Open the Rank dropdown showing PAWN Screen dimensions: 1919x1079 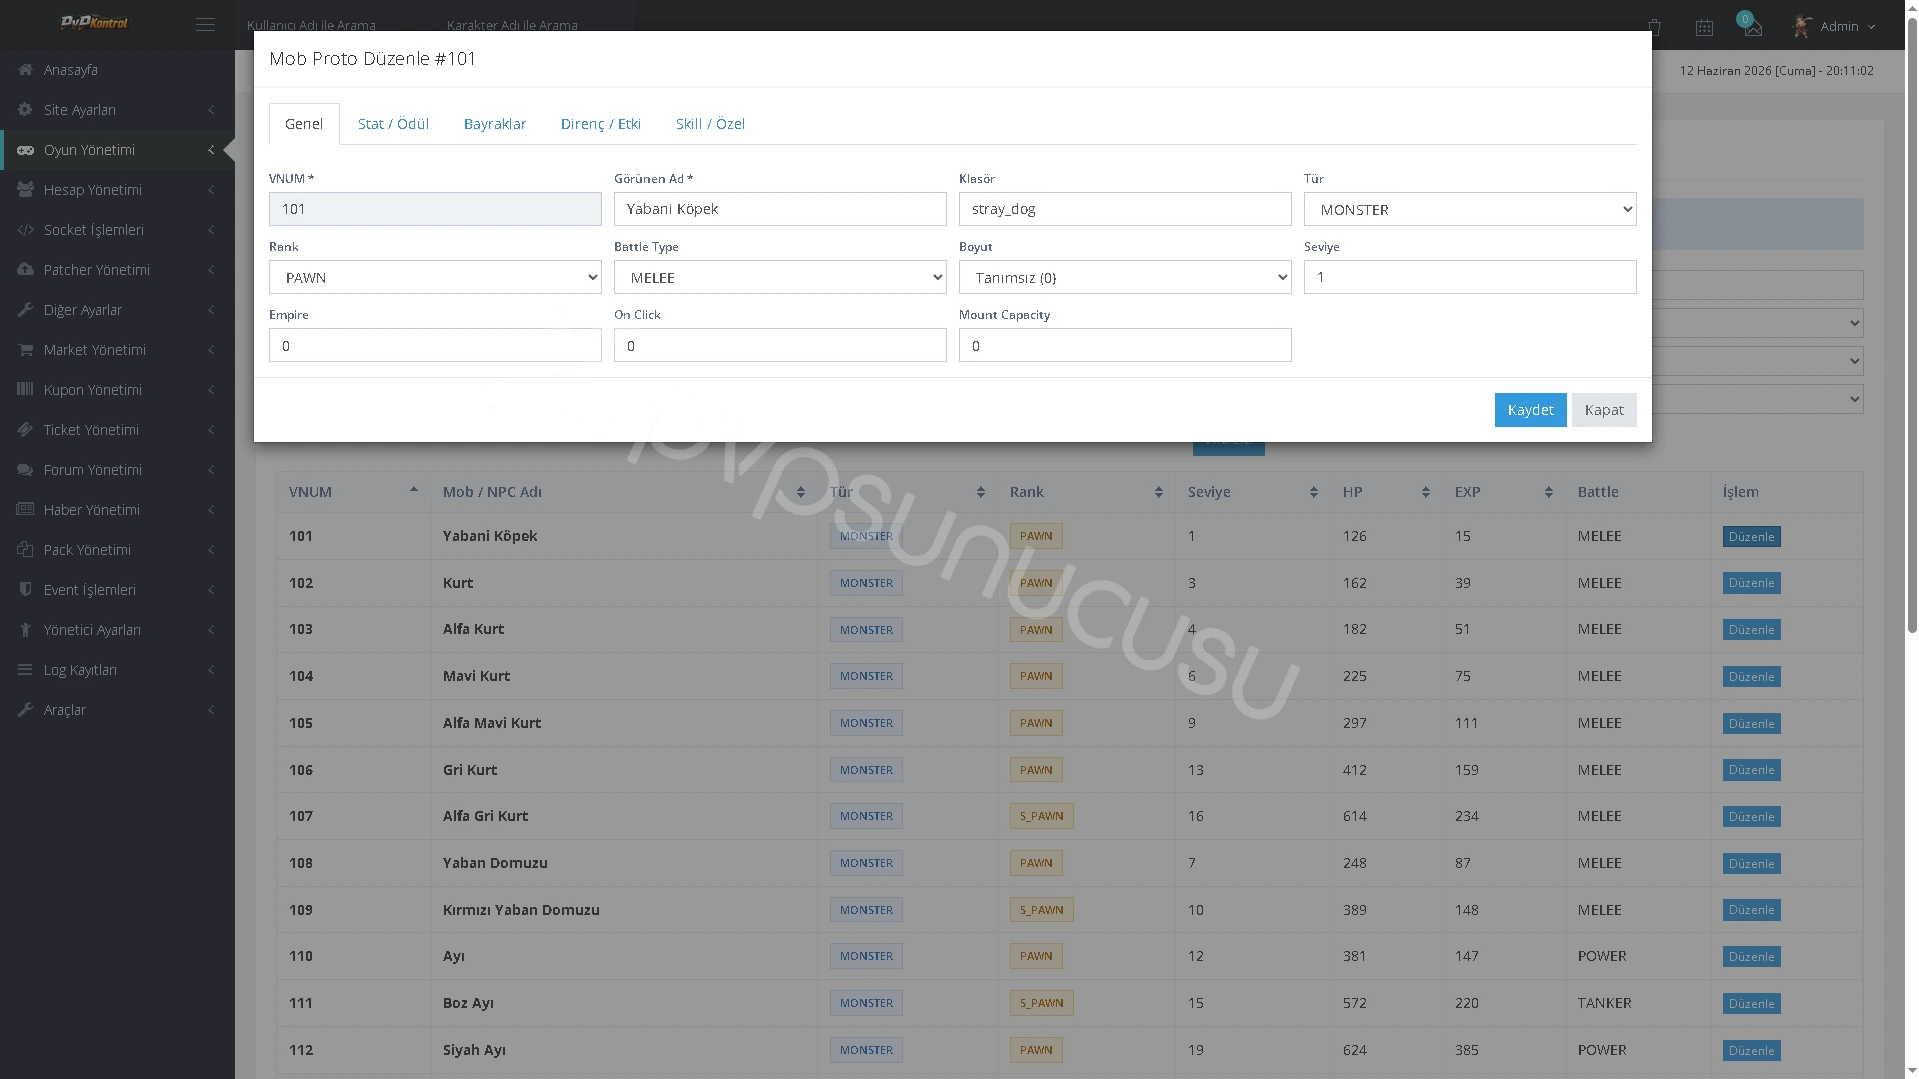click(x=435, y=277)
